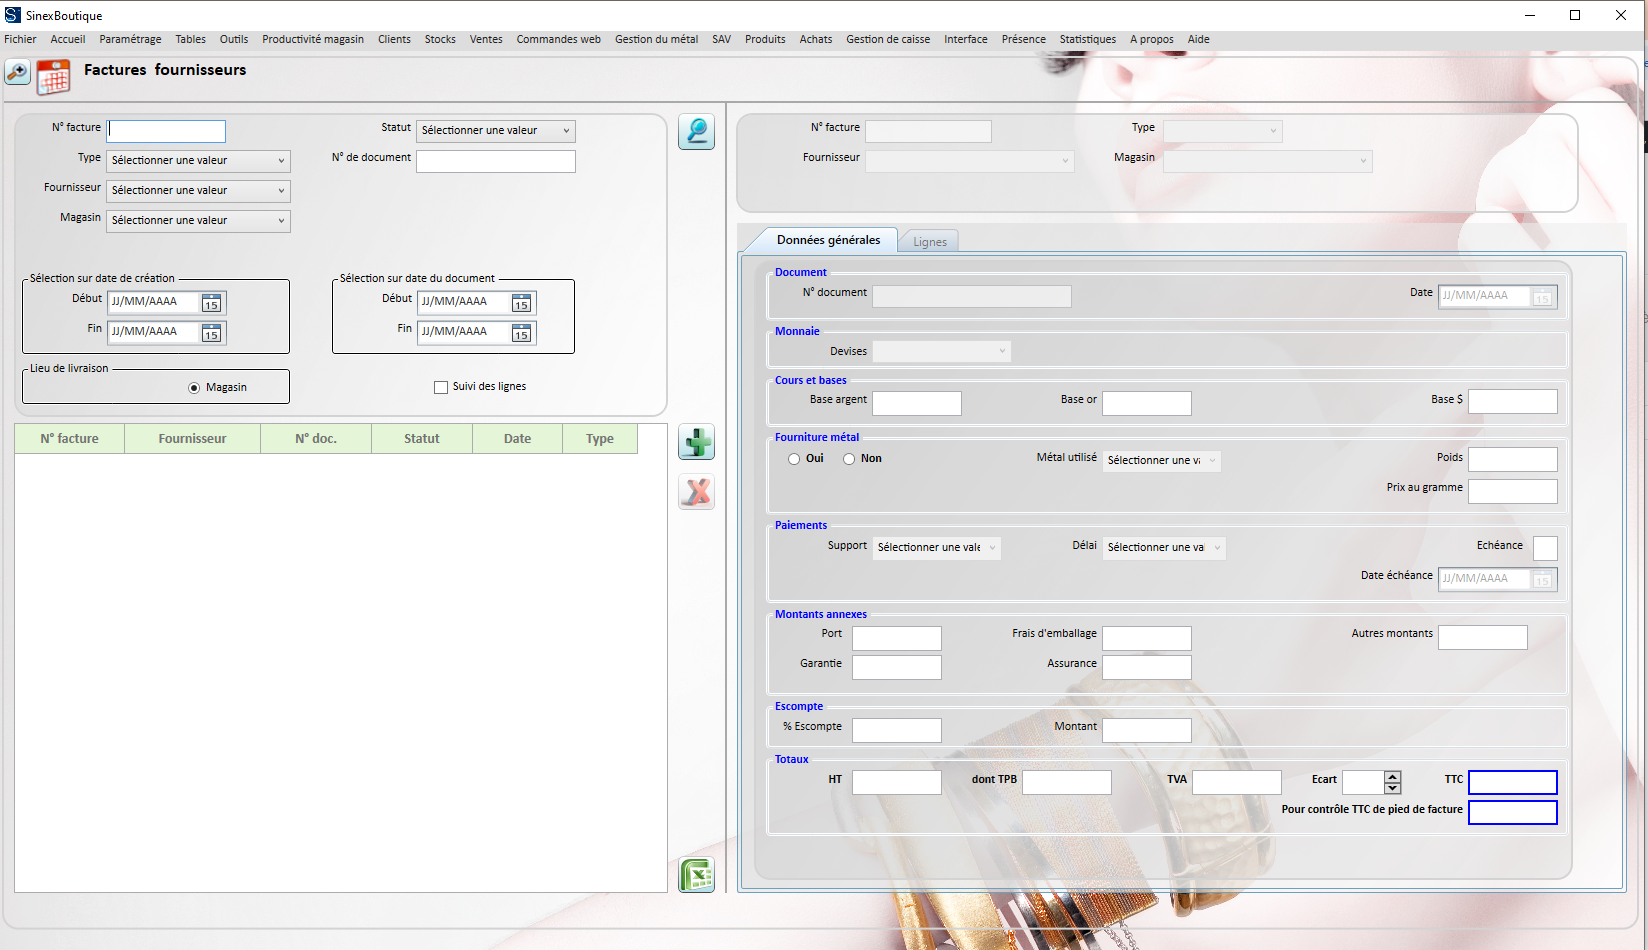Switch to the Lignes tab
This screenshot has height=950, width=1648.
coord(929,242)
